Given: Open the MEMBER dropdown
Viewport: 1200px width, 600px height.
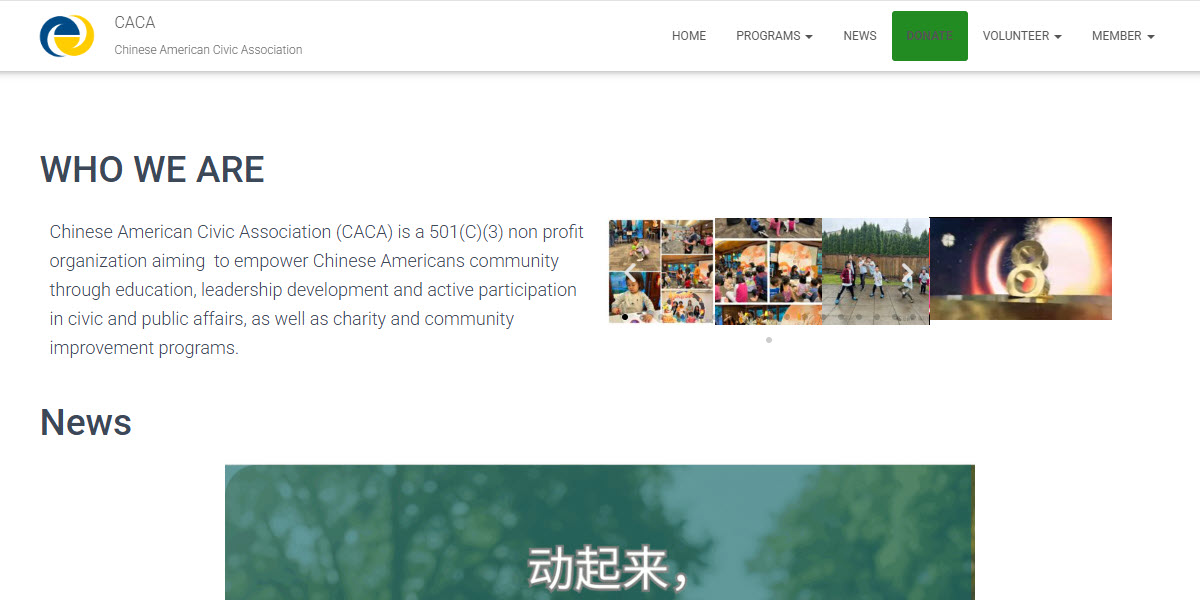Looking at the screenshot, I should [1122, 36].
